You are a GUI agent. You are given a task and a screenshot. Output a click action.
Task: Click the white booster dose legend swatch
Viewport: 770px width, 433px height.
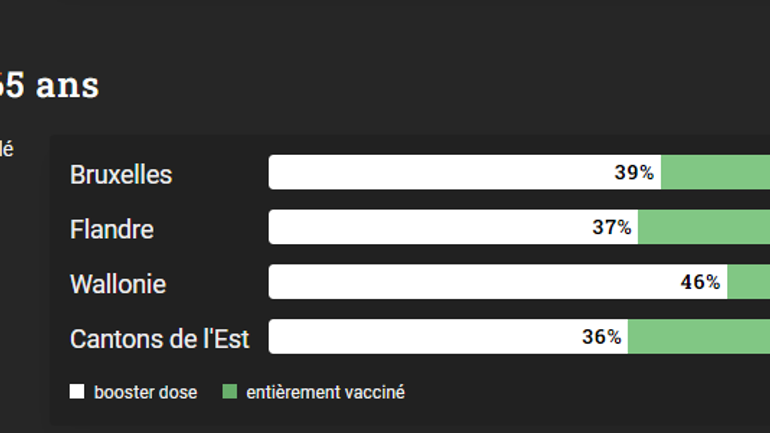tap(77, 392)
